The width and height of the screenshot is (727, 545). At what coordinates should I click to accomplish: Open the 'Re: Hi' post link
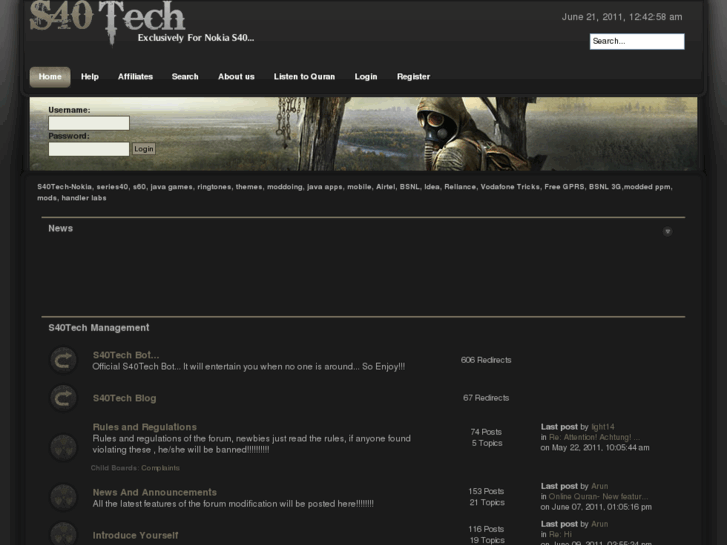click(561, 535)
